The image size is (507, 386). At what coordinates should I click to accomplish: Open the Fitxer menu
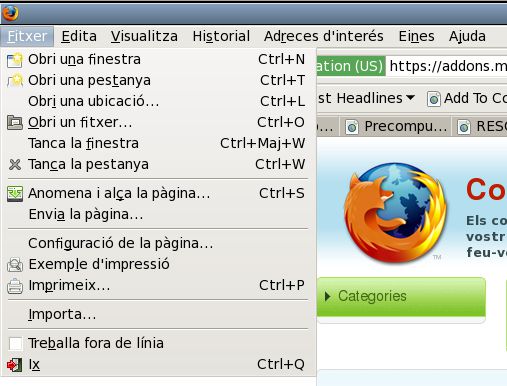coord(27,36)
